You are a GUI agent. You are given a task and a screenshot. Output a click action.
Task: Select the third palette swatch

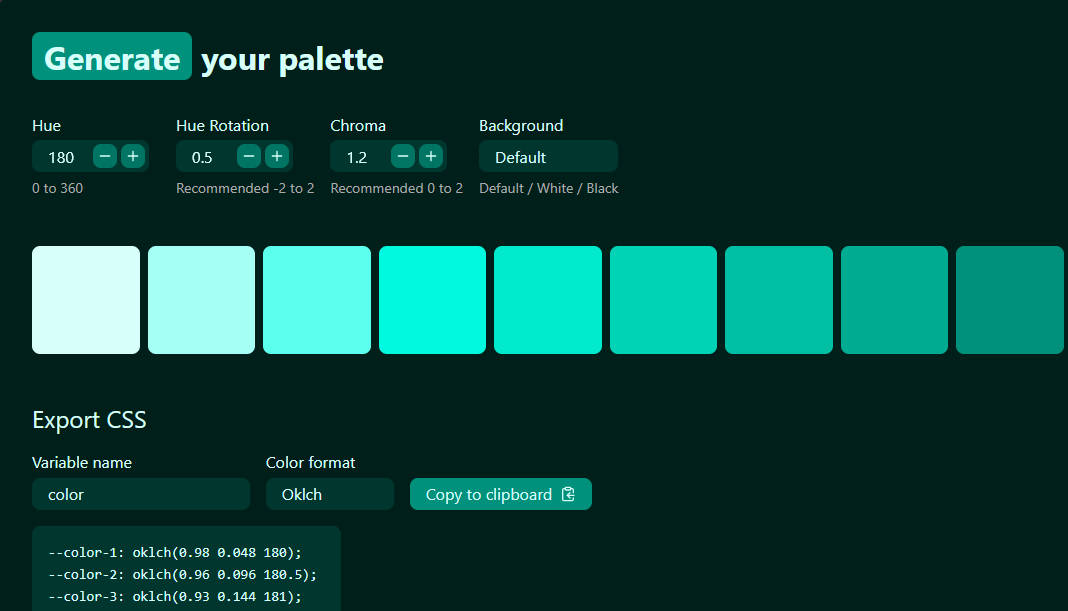point(317,300)
